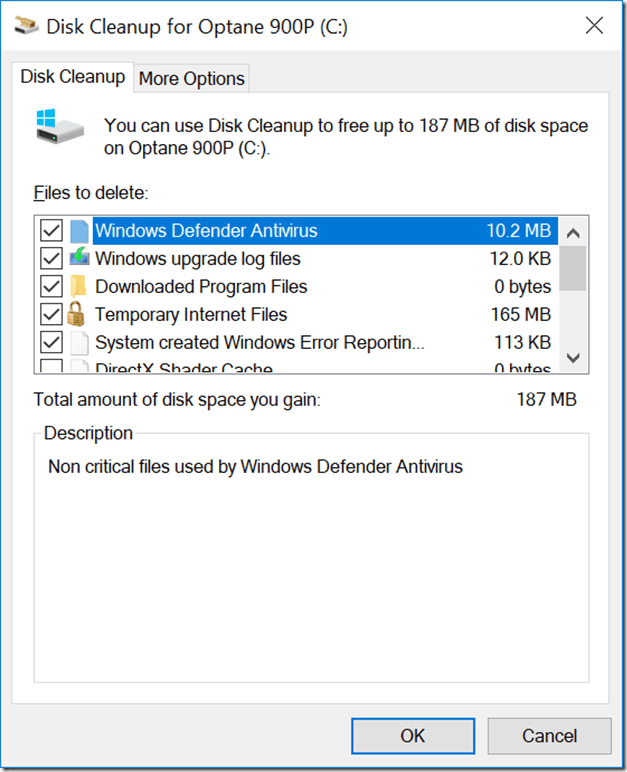
Task: Uncheck Windows upgrade log files checkbox
Action: tap(51, 258)
